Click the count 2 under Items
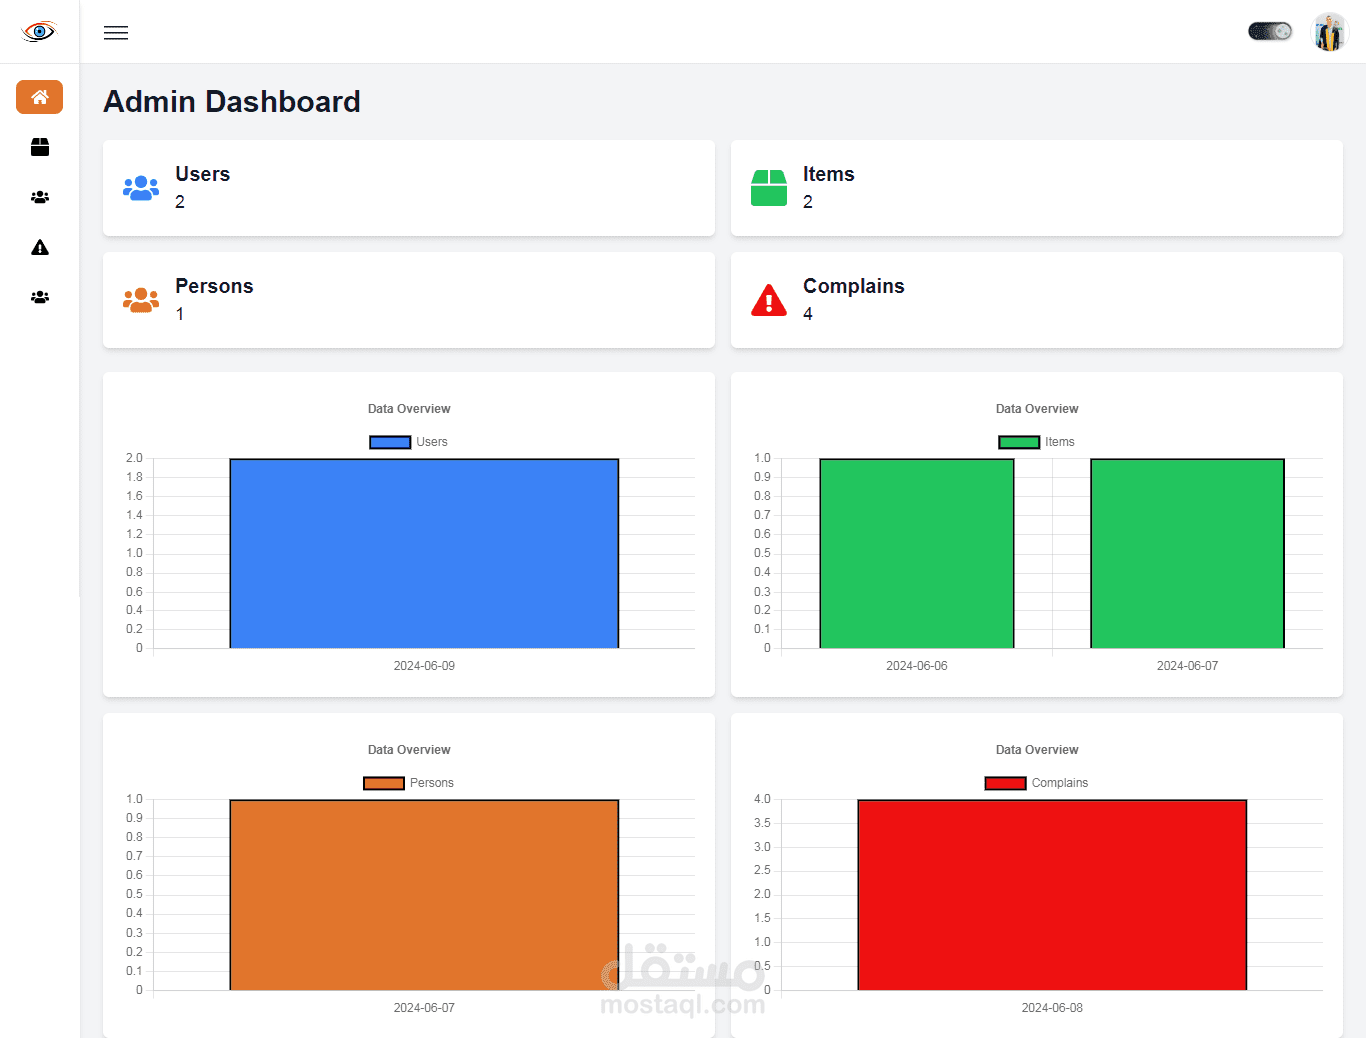Viewport: 1366px width, 1040px height. [808, 202]
